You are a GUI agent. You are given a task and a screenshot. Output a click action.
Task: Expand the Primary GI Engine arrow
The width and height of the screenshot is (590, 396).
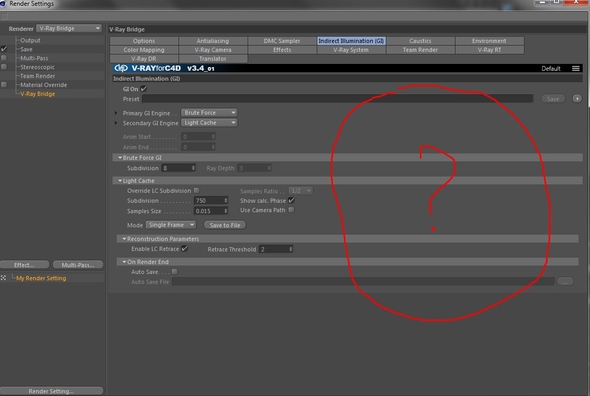pos(116,113)
